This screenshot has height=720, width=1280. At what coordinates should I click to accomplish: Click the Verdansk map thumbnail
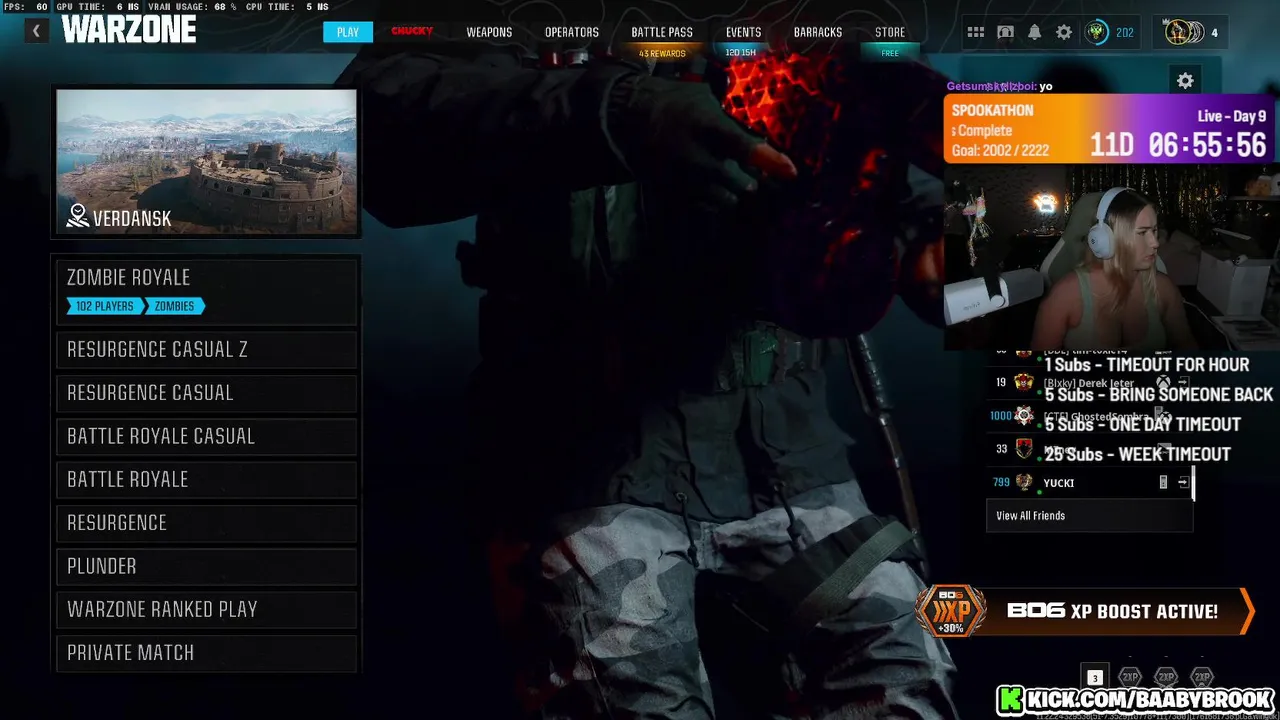[x=207, y=162]
